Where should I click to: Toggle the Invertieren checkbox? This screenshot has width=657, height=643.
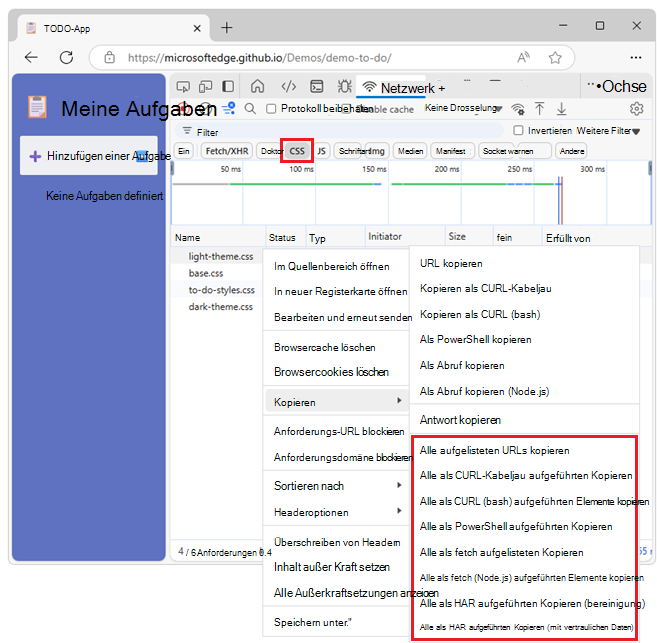(518, 131)
